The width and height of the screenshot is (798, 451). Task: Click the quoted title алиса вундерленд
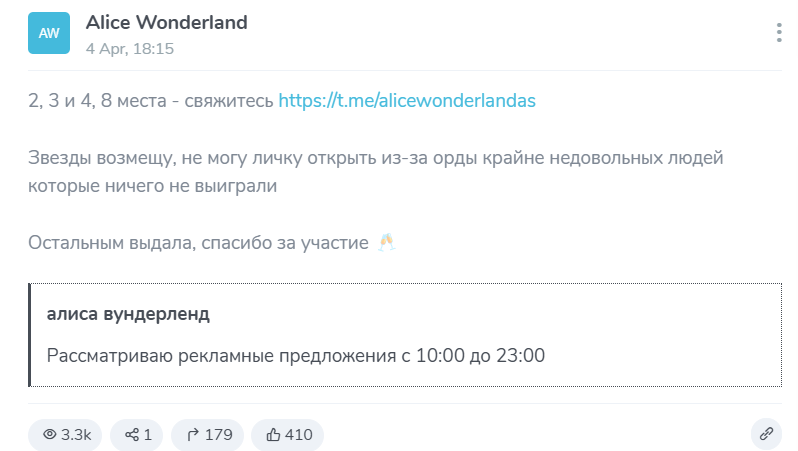point(128,314)
